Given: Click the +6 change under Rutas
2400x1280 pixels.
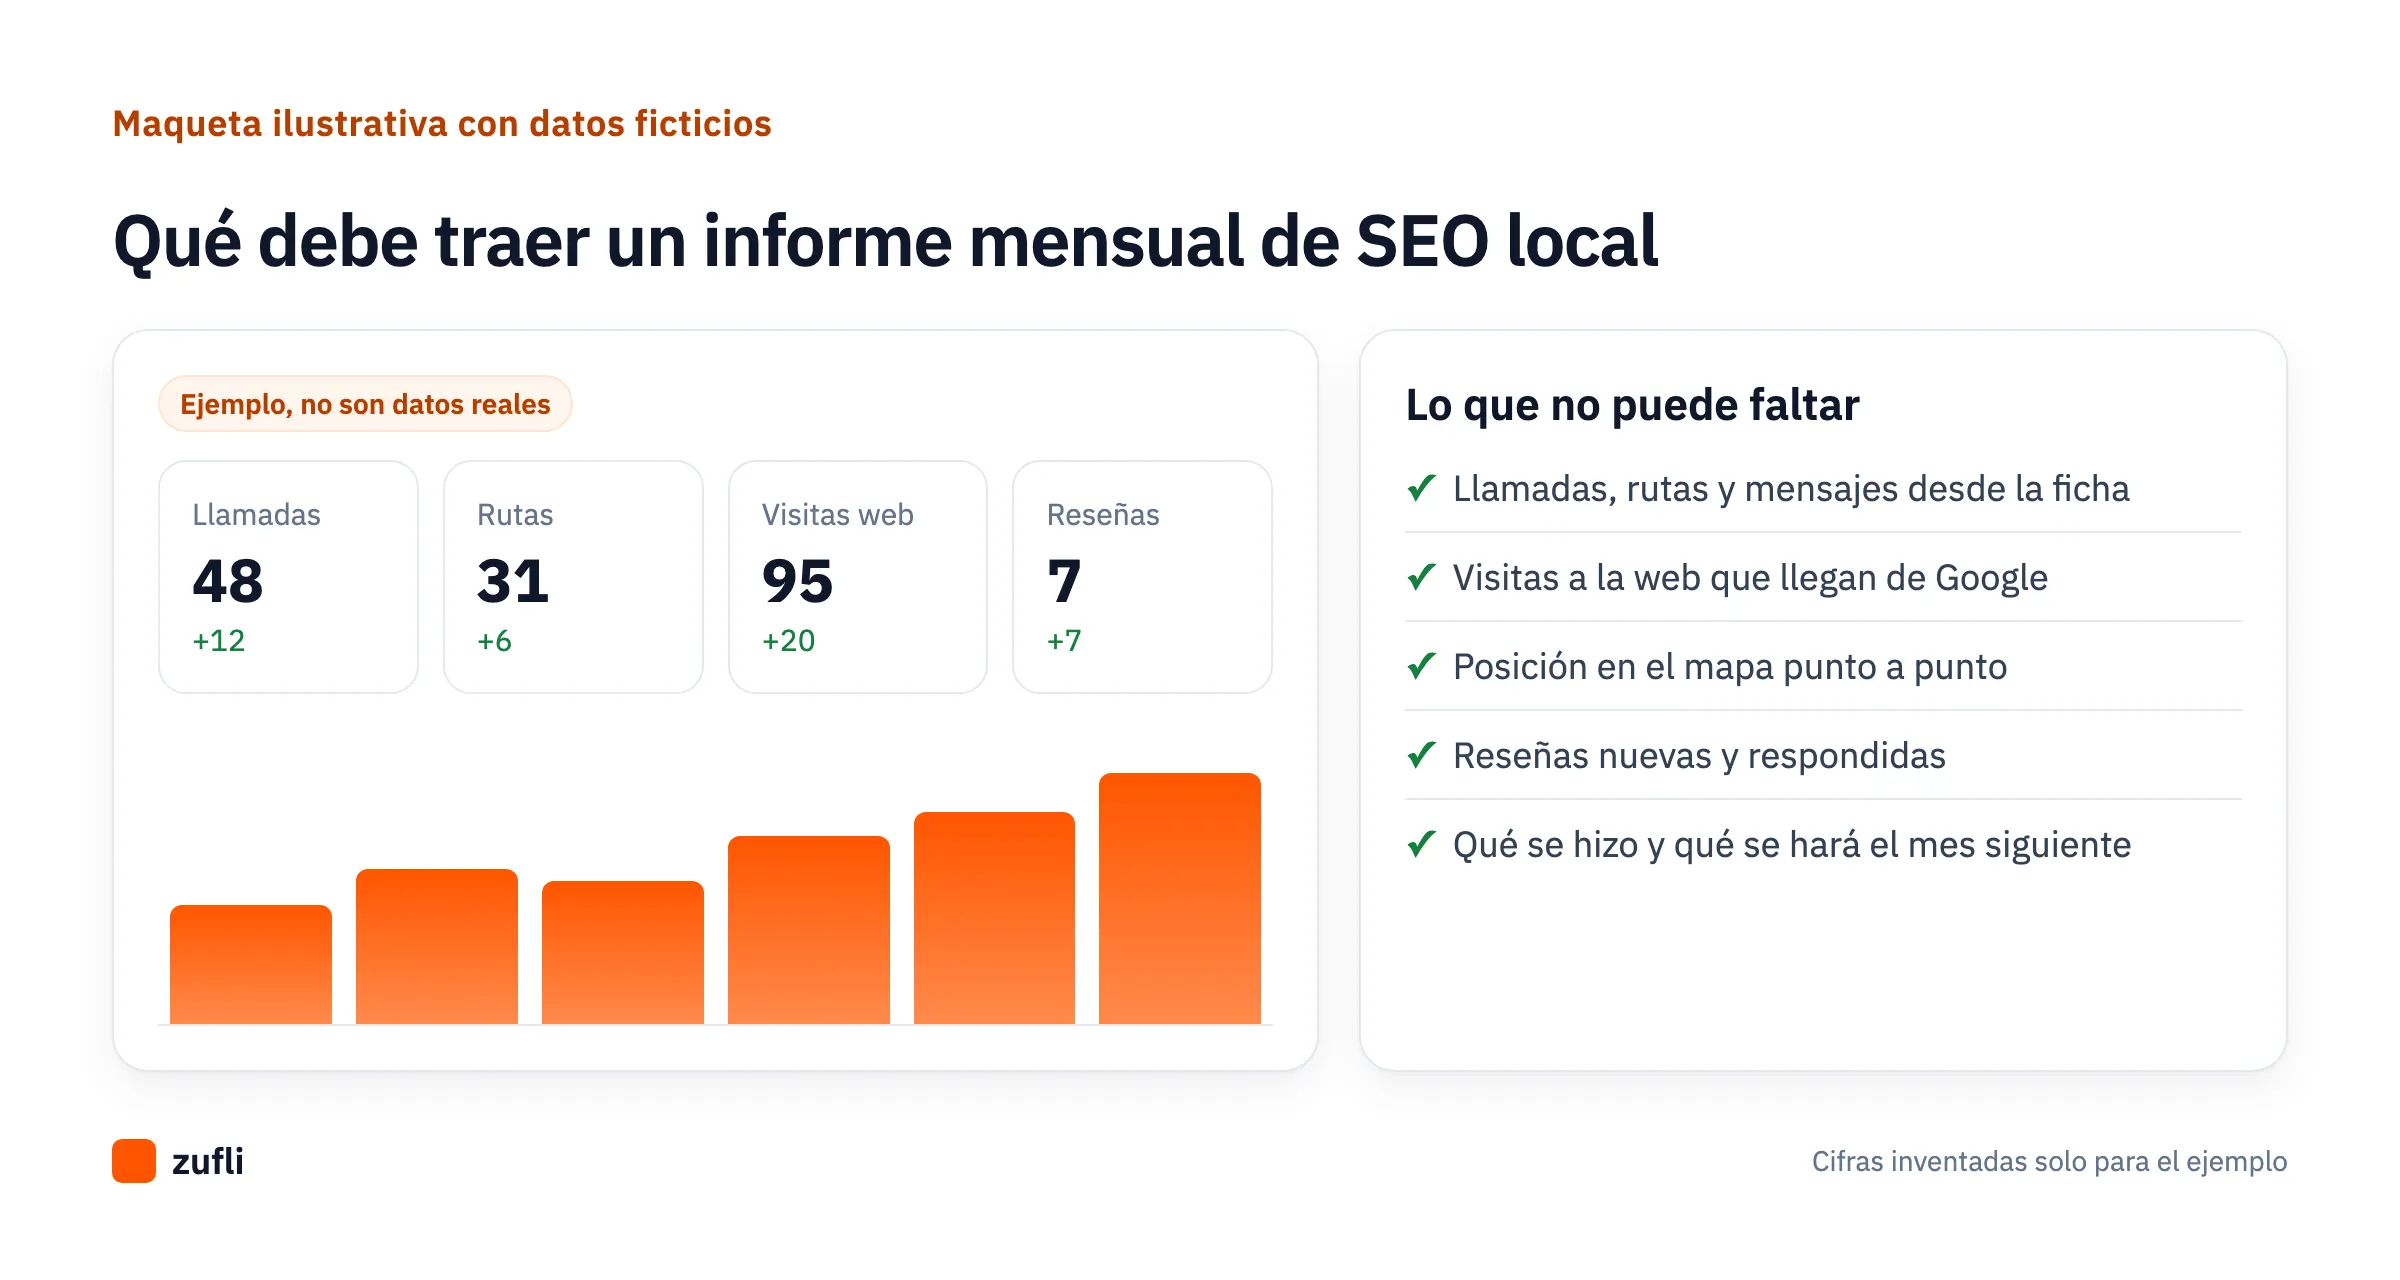Looking at the screenshot, I should pos(494,641).
